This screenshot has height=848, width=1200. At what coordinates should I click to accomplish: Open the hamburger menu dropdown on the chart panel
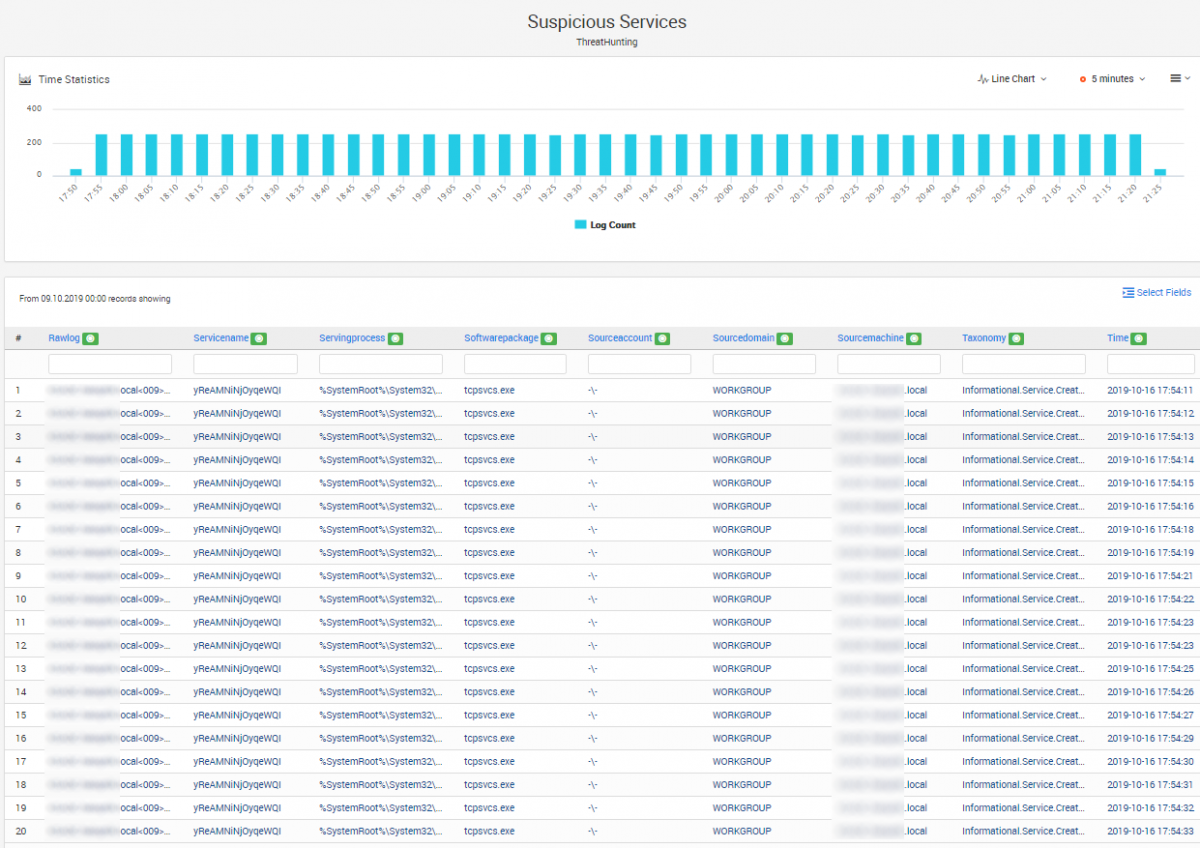coord(1178,78)
